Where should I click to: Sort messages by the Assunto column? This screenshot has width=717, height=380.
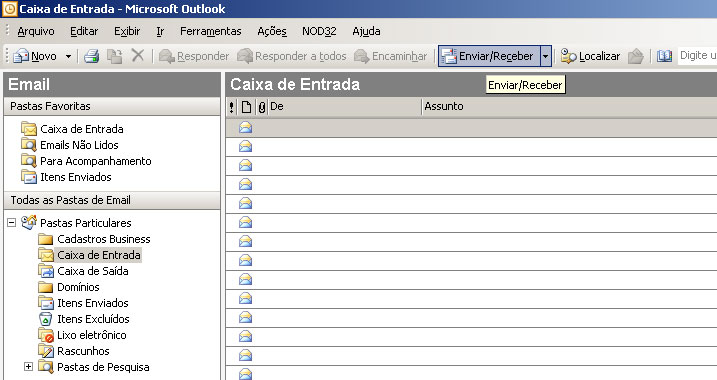570,107
